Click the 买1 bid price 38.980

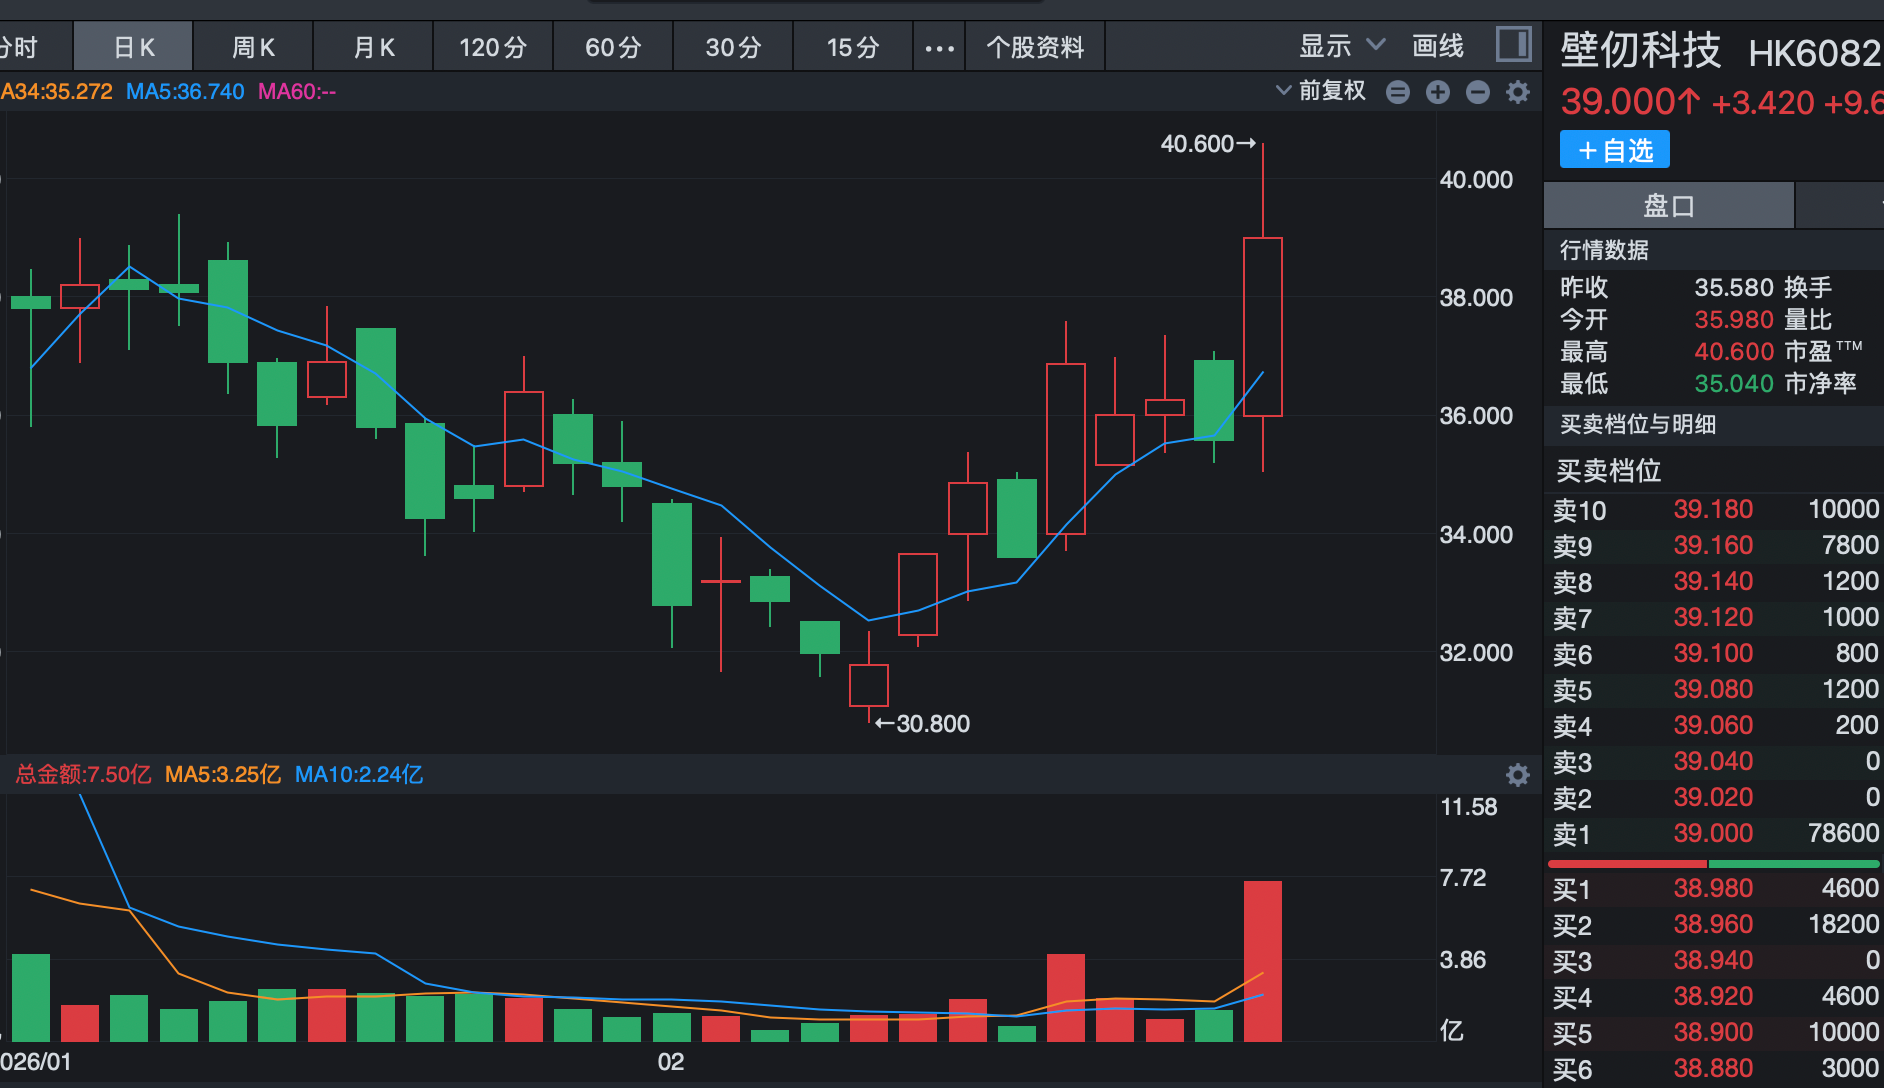pyautogui.click(x=1713, y=888)
